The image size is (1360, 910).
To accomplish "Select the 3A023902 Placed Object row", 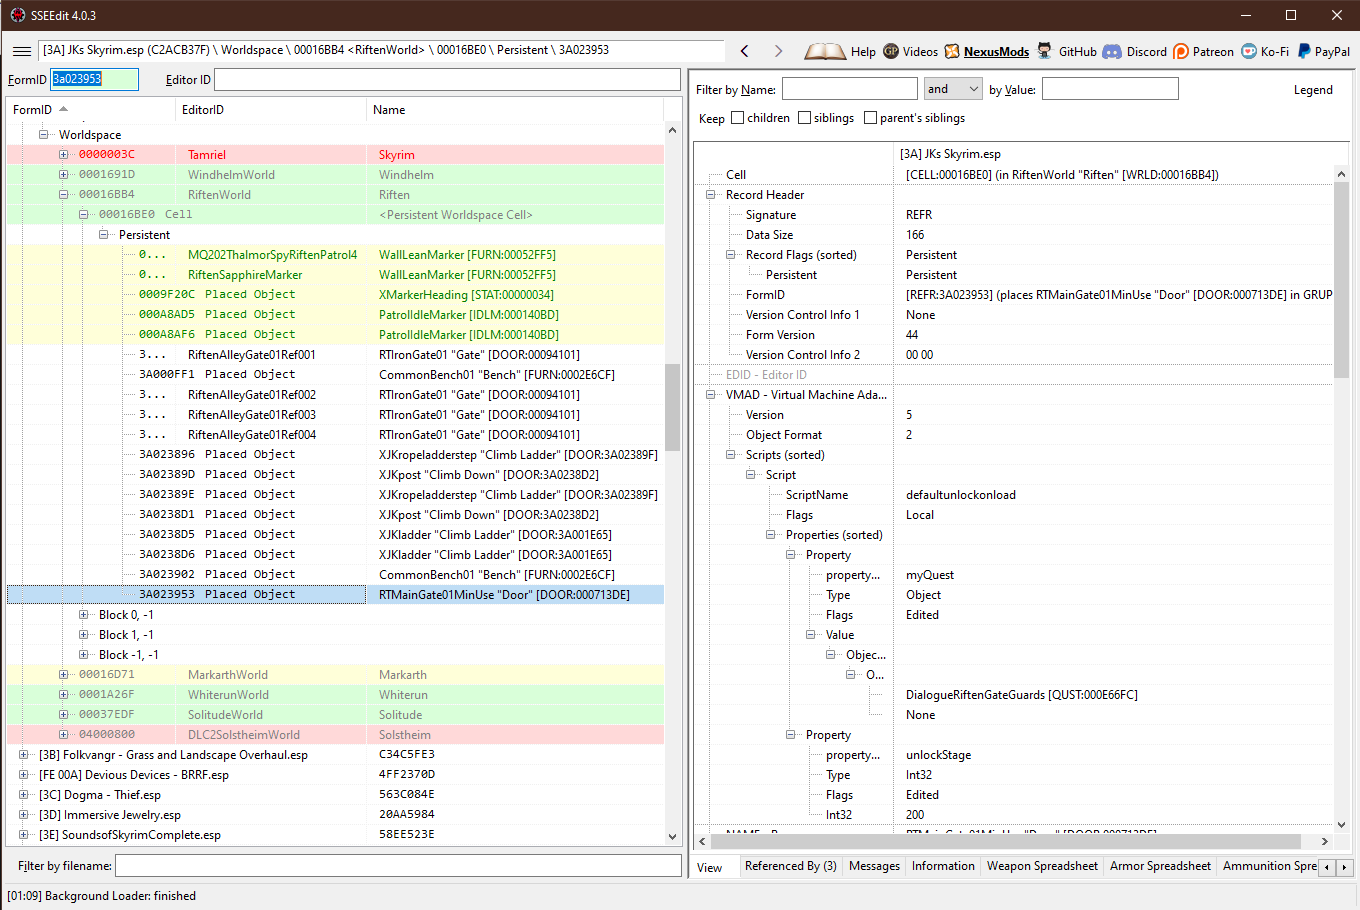I will click(335, 575).
